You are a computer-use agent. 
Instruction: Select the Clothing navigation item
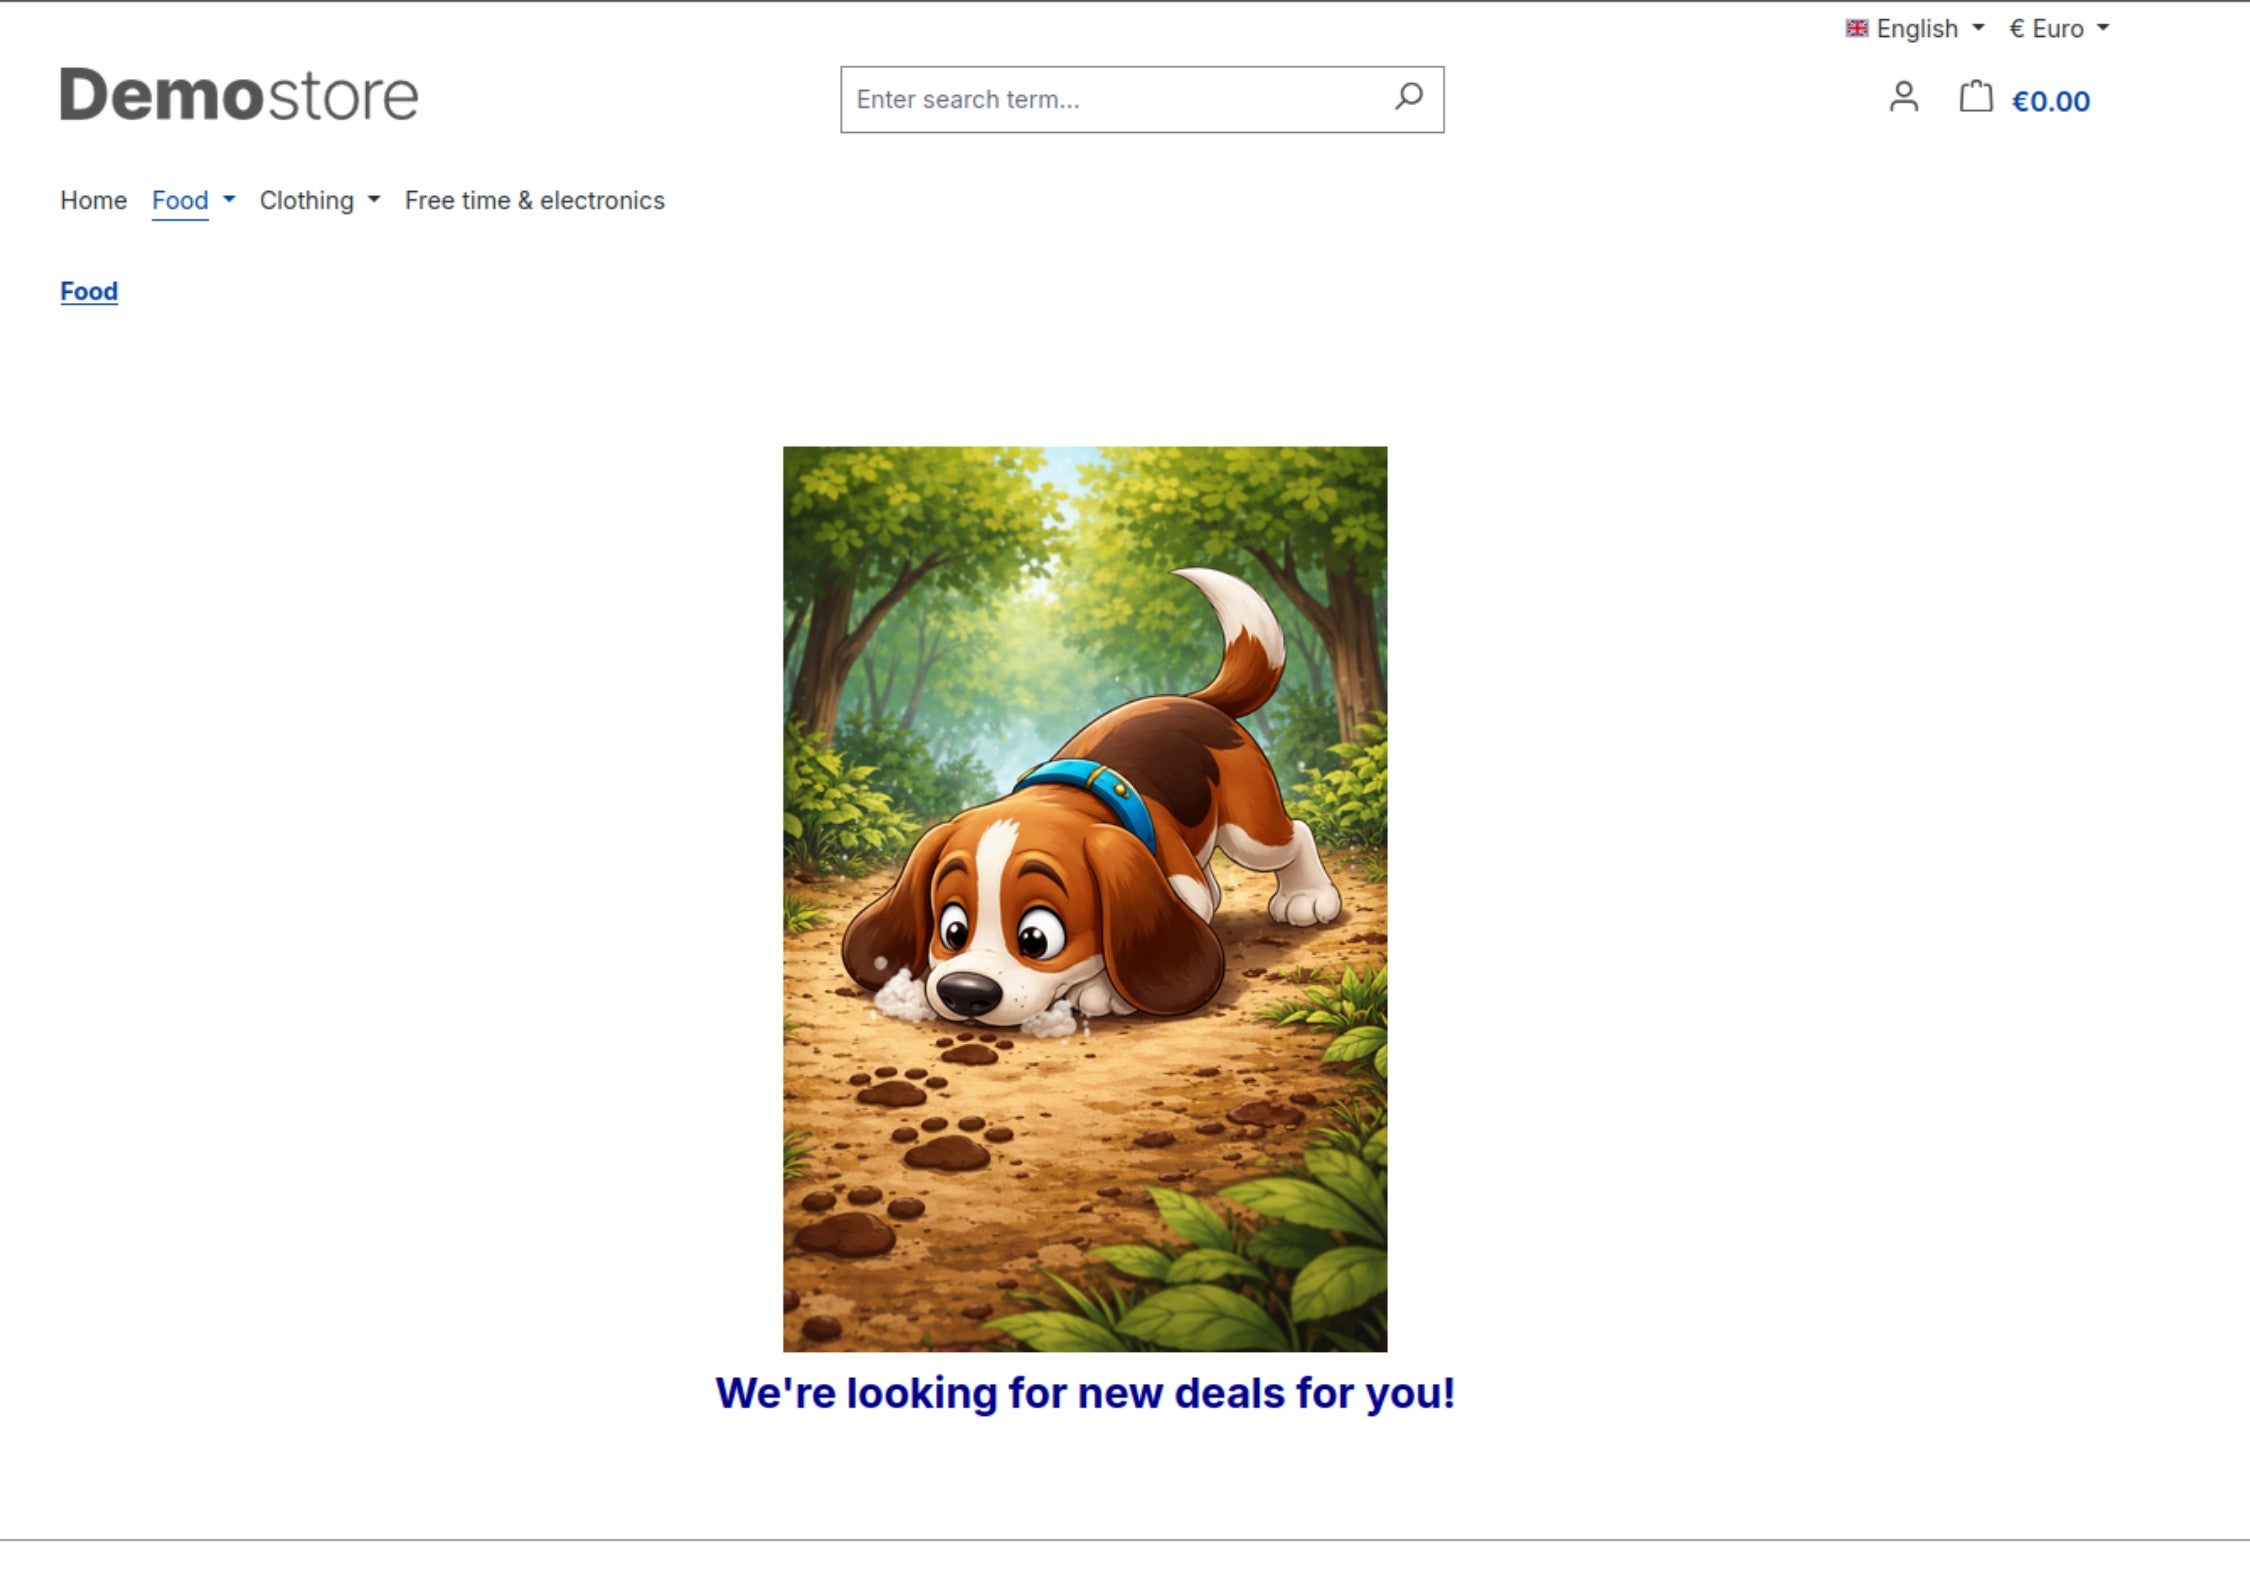[306, 201]
